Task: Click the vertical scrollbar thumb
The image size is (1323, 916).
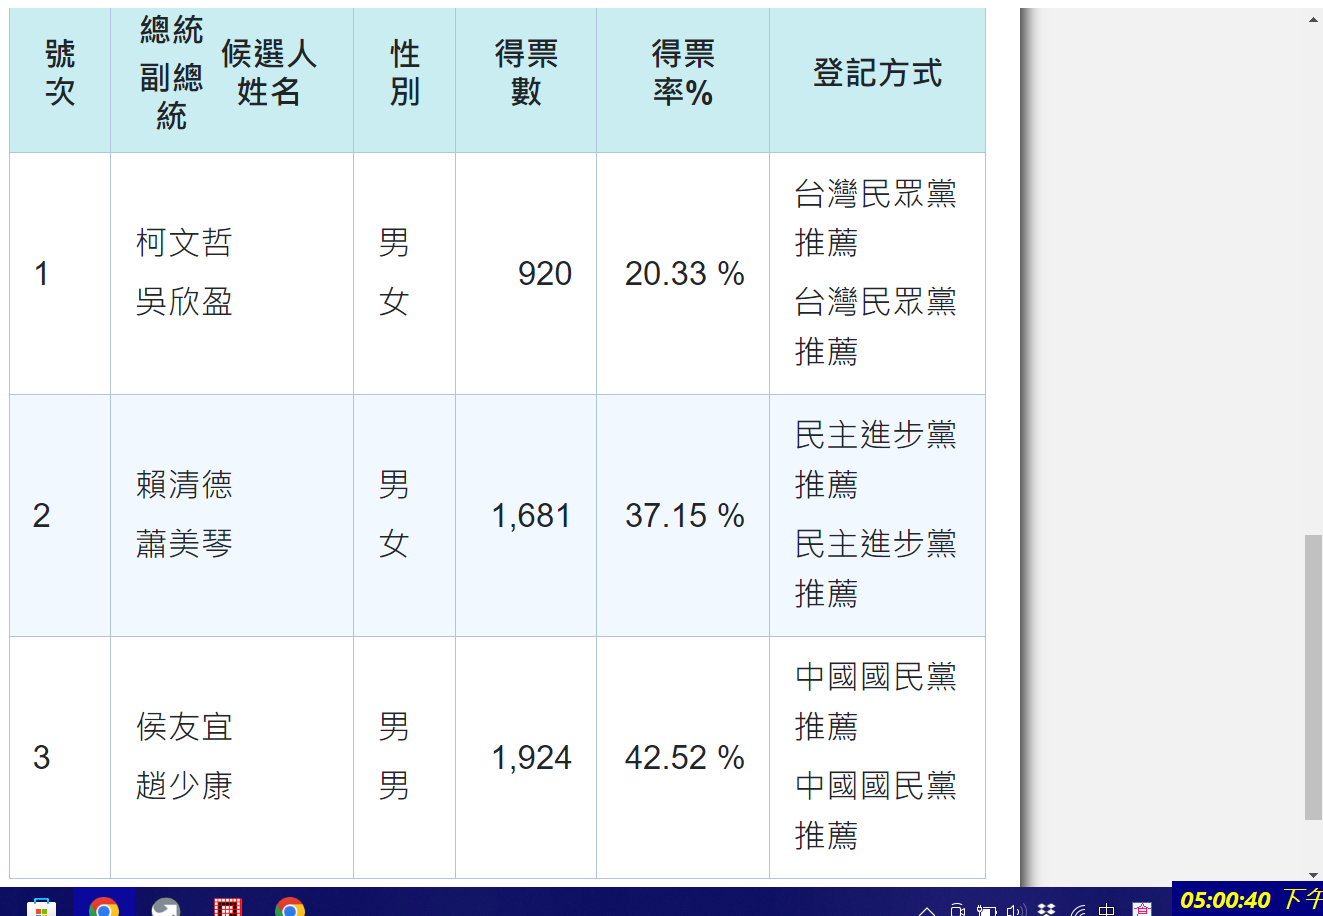Action: [x=1314, y=678]
